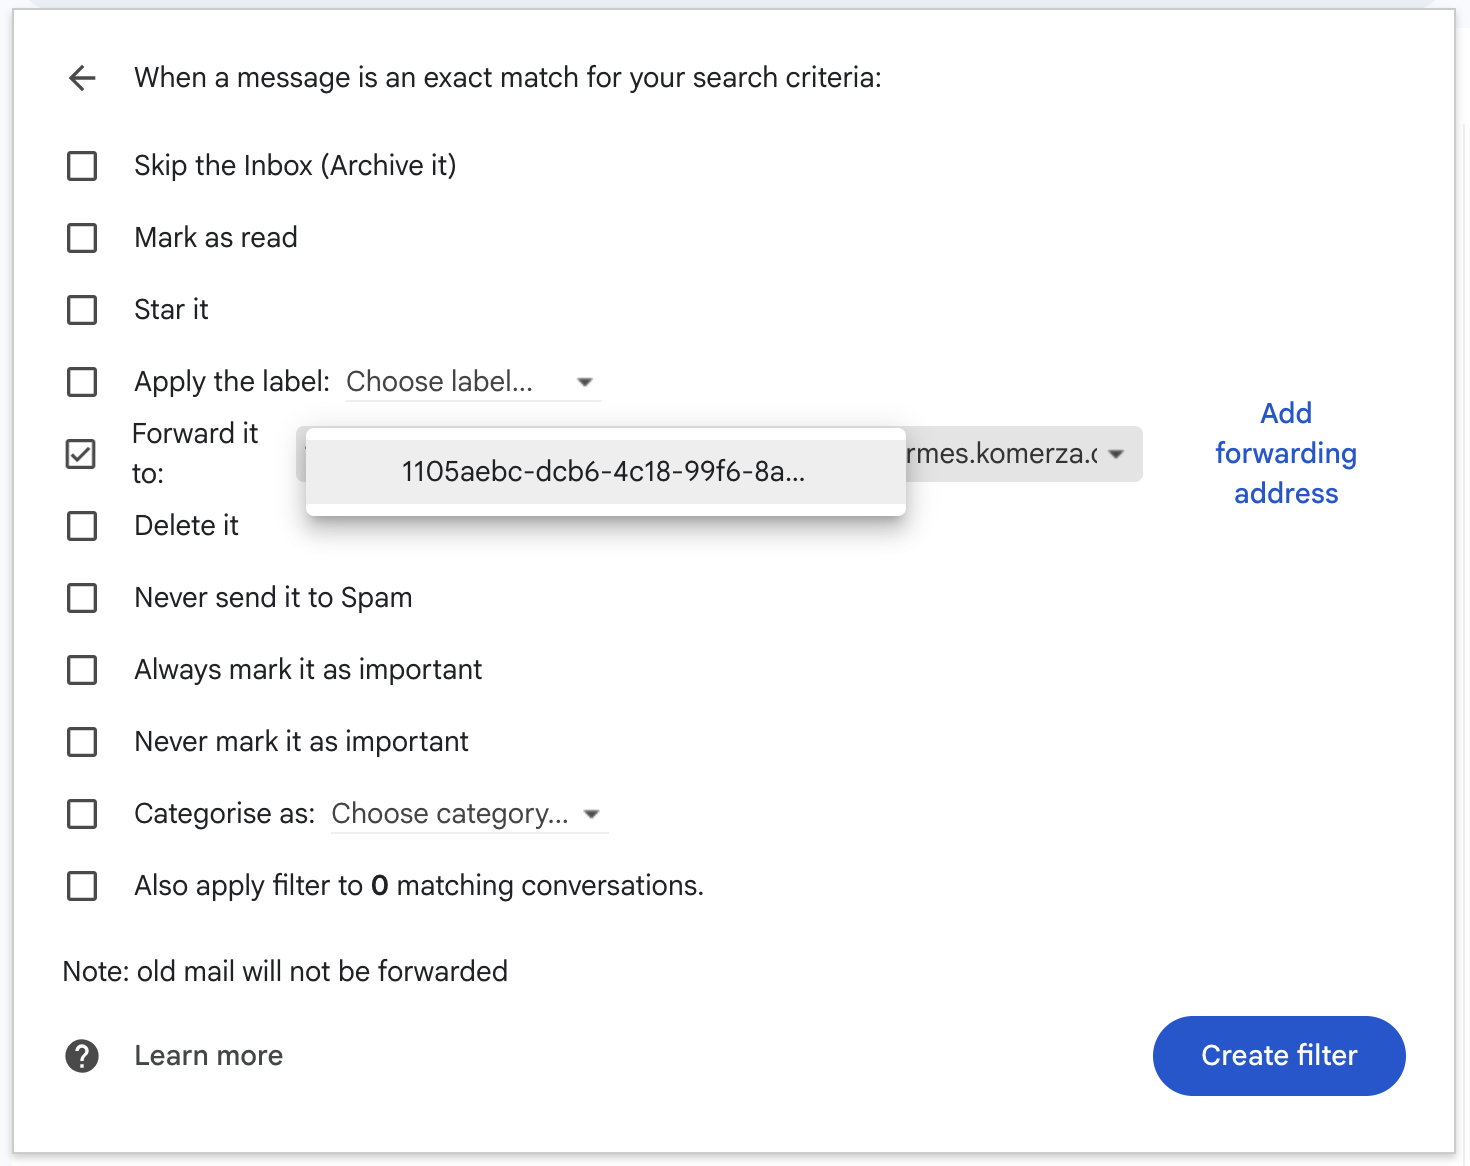The height and width of the screenshot is (1166, 1470).
Task: Check the Delete it option
Action: 82,526
